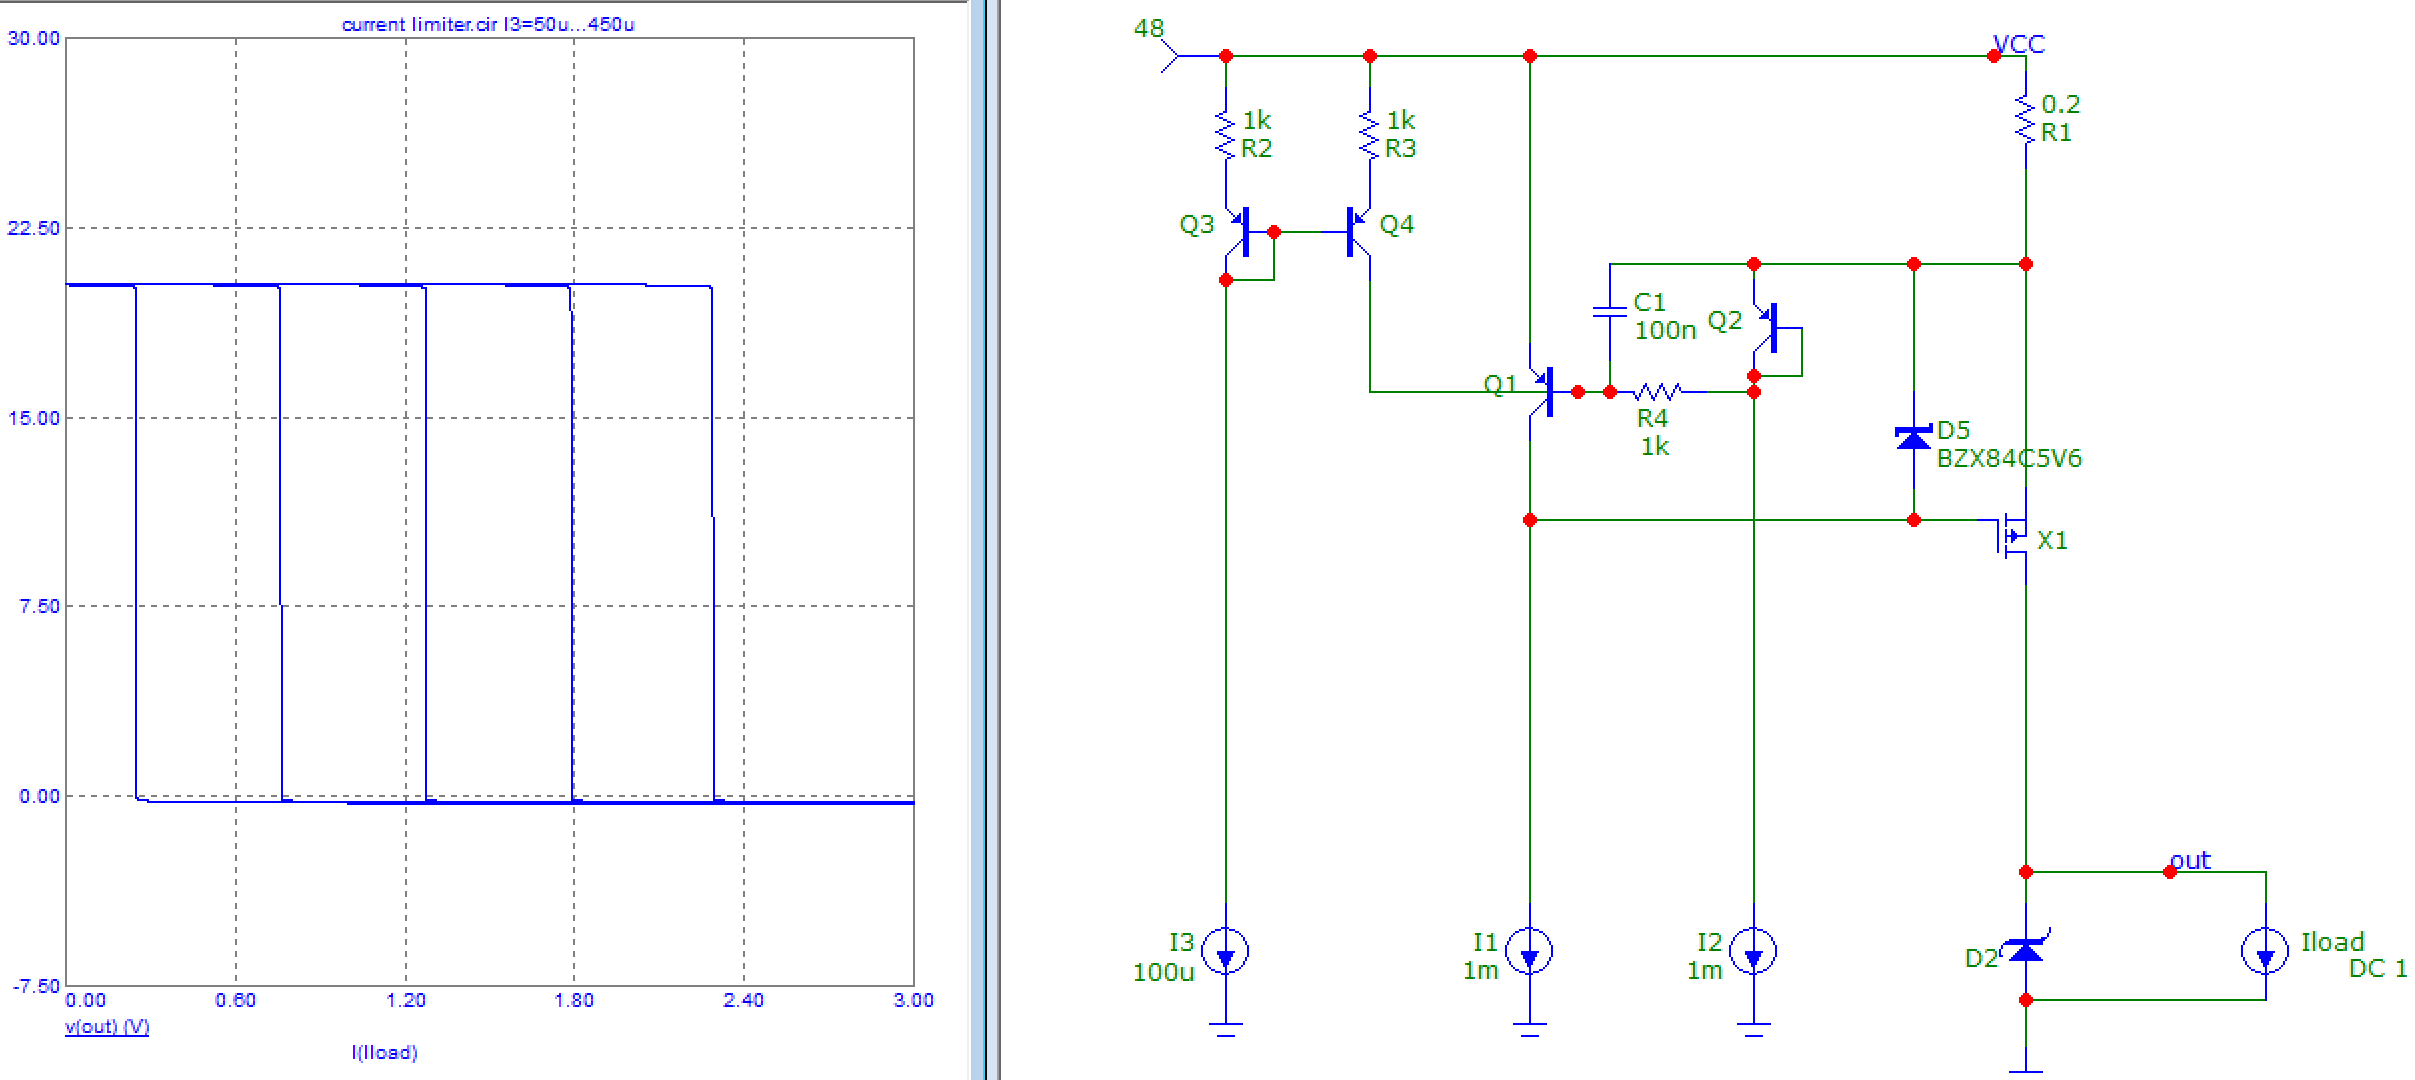Select the Q1 transistor symbol

[x=1541, y=391]
